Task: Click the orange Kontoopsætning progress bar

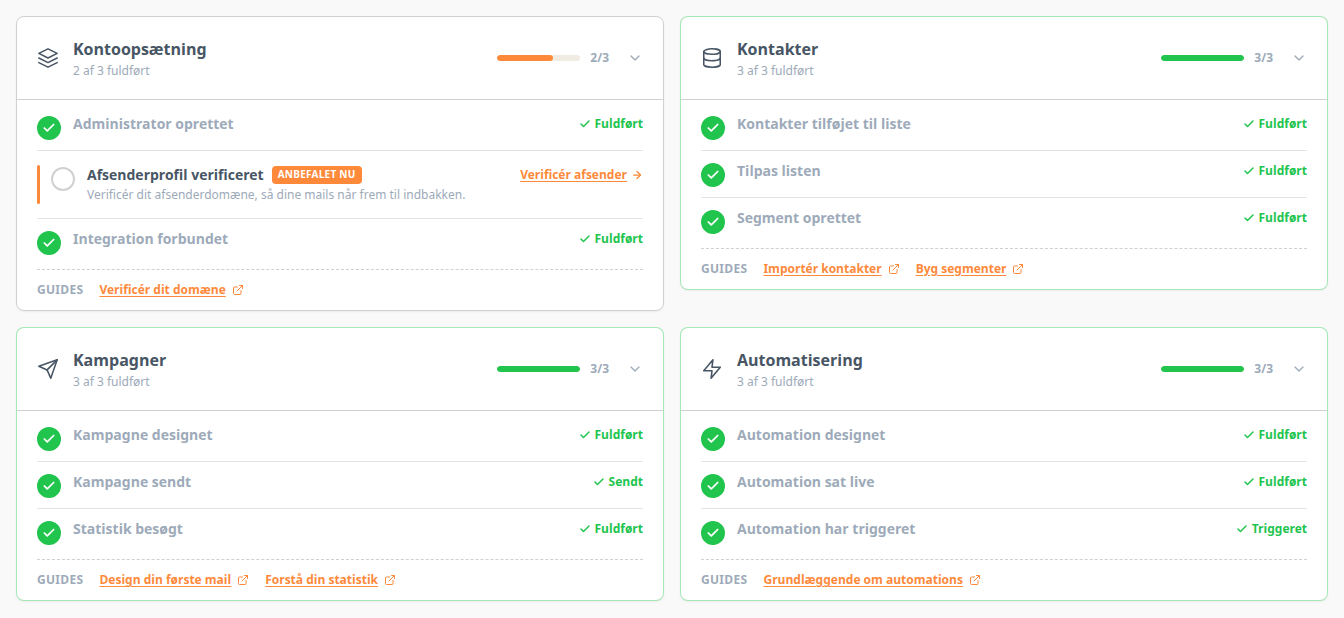Action: tap(538, 58)
